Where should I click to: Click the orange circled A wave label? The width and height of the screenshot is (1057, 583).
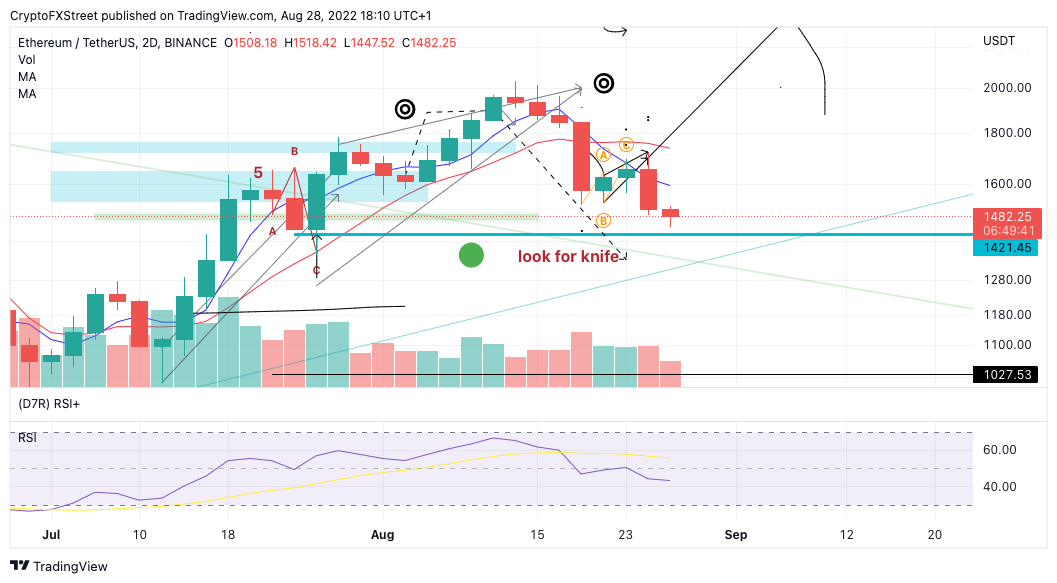coord(603,156)
